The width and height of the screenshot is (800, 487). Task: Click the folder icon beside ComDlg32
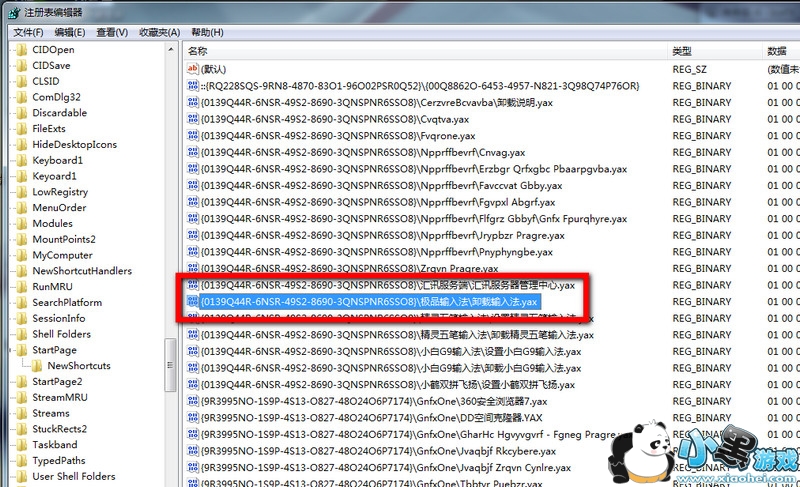[x=21, y=97]
